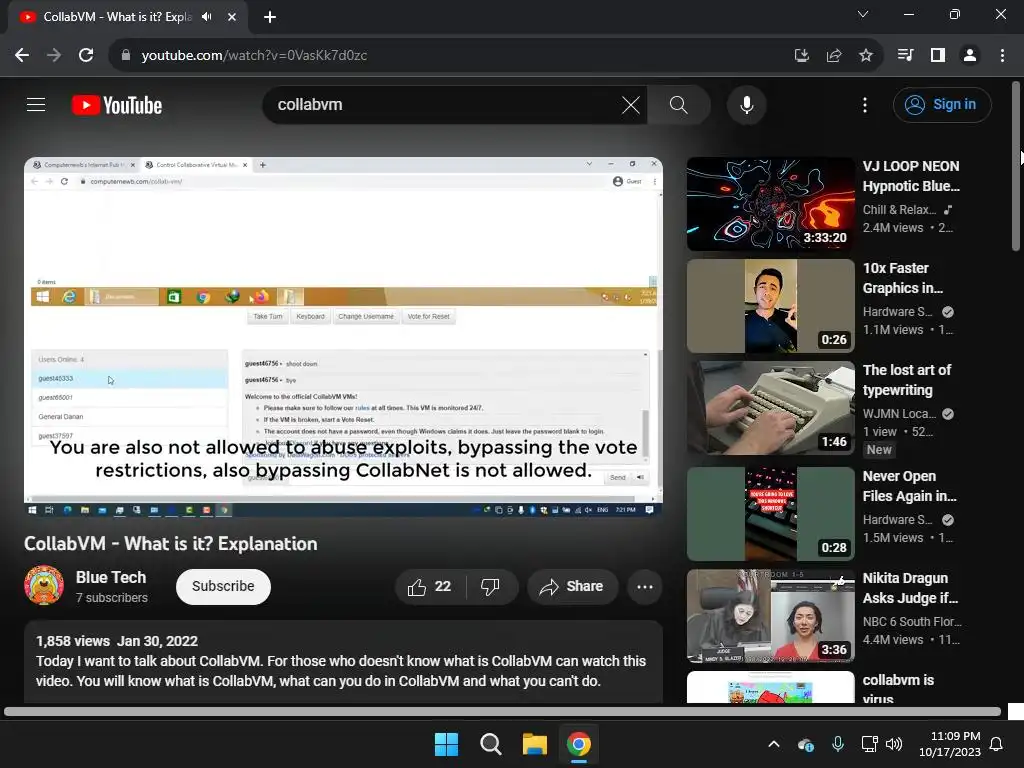Open the OneDrive cloud tray icon
Viewport: 1024px width, 768px height.
click(806, 744)
